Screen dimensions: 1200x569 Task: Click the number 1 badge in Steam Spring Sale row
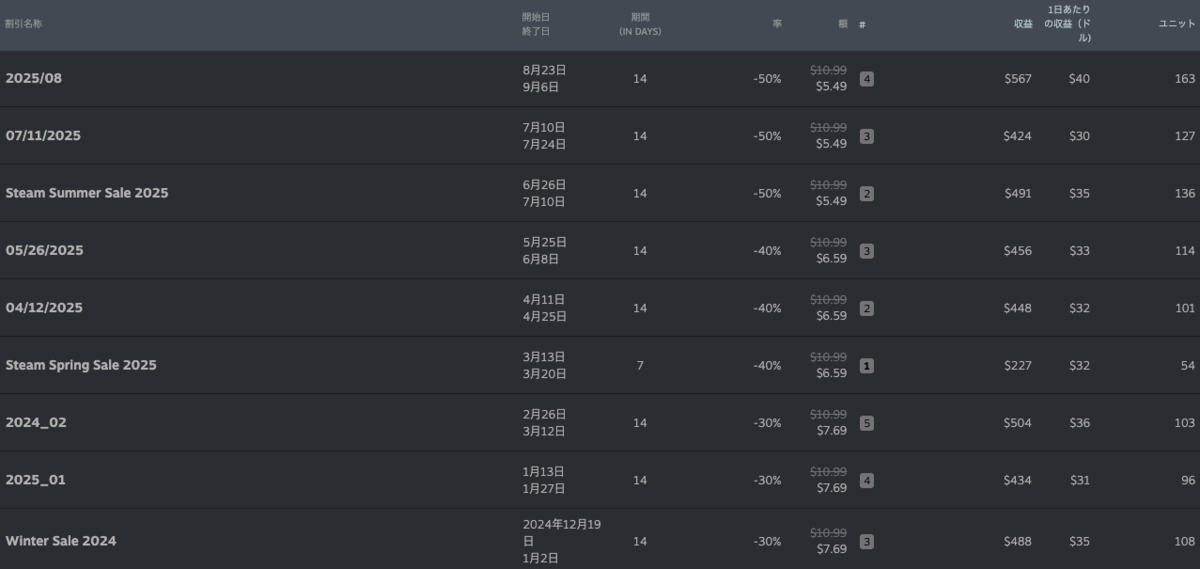(x=867, y=366)
